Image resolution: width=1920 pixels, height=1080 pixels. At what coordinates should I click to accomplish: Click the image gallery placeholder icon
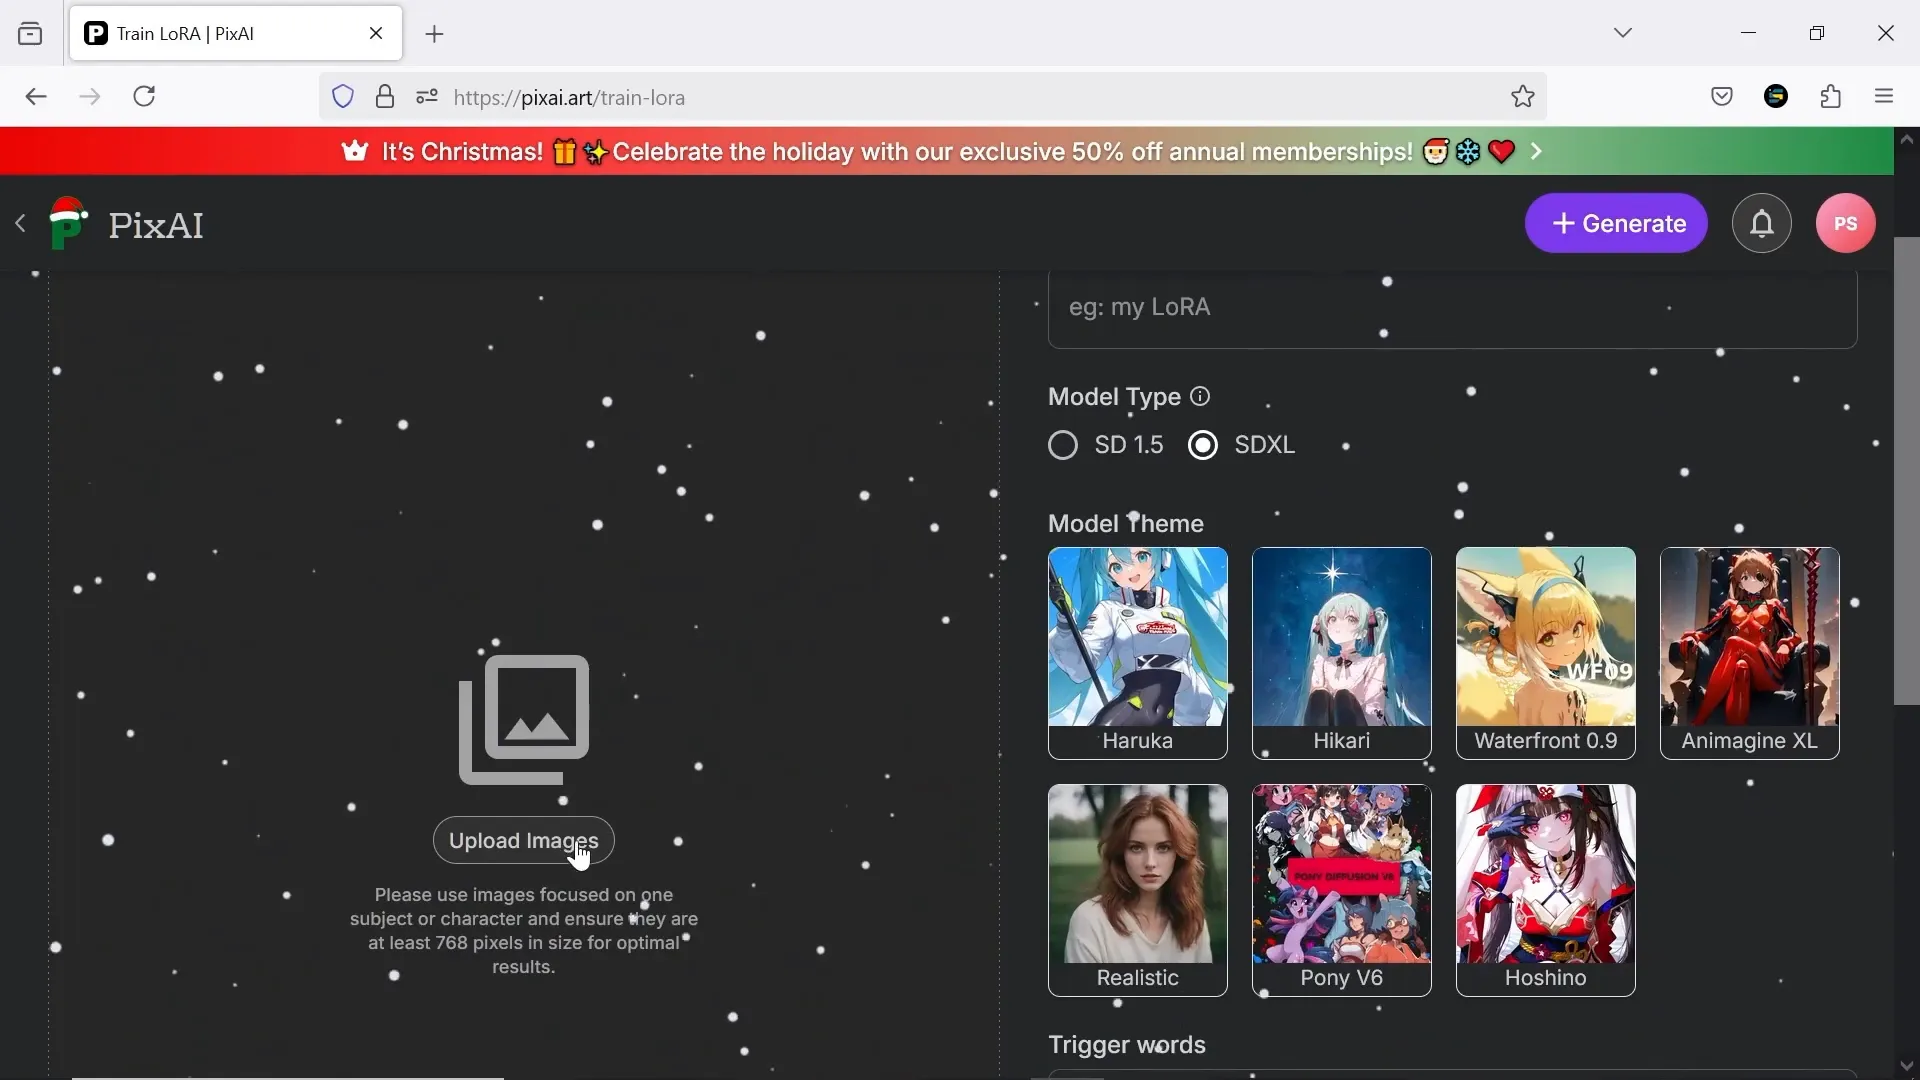coord(524,719)
